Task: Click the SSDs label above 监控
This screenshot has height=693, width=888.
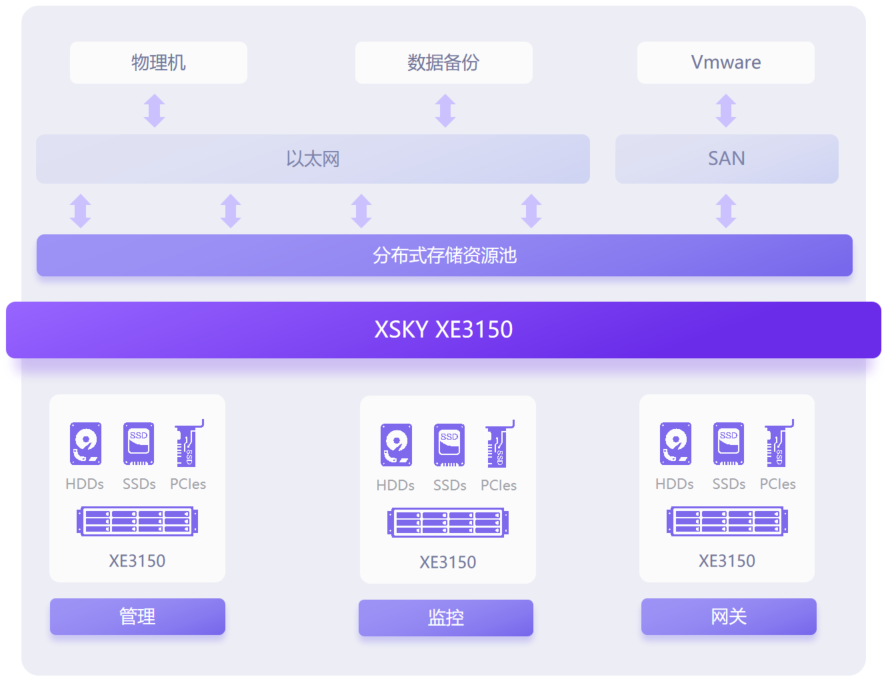Action: pyautogui.click(x=450, y=485)
